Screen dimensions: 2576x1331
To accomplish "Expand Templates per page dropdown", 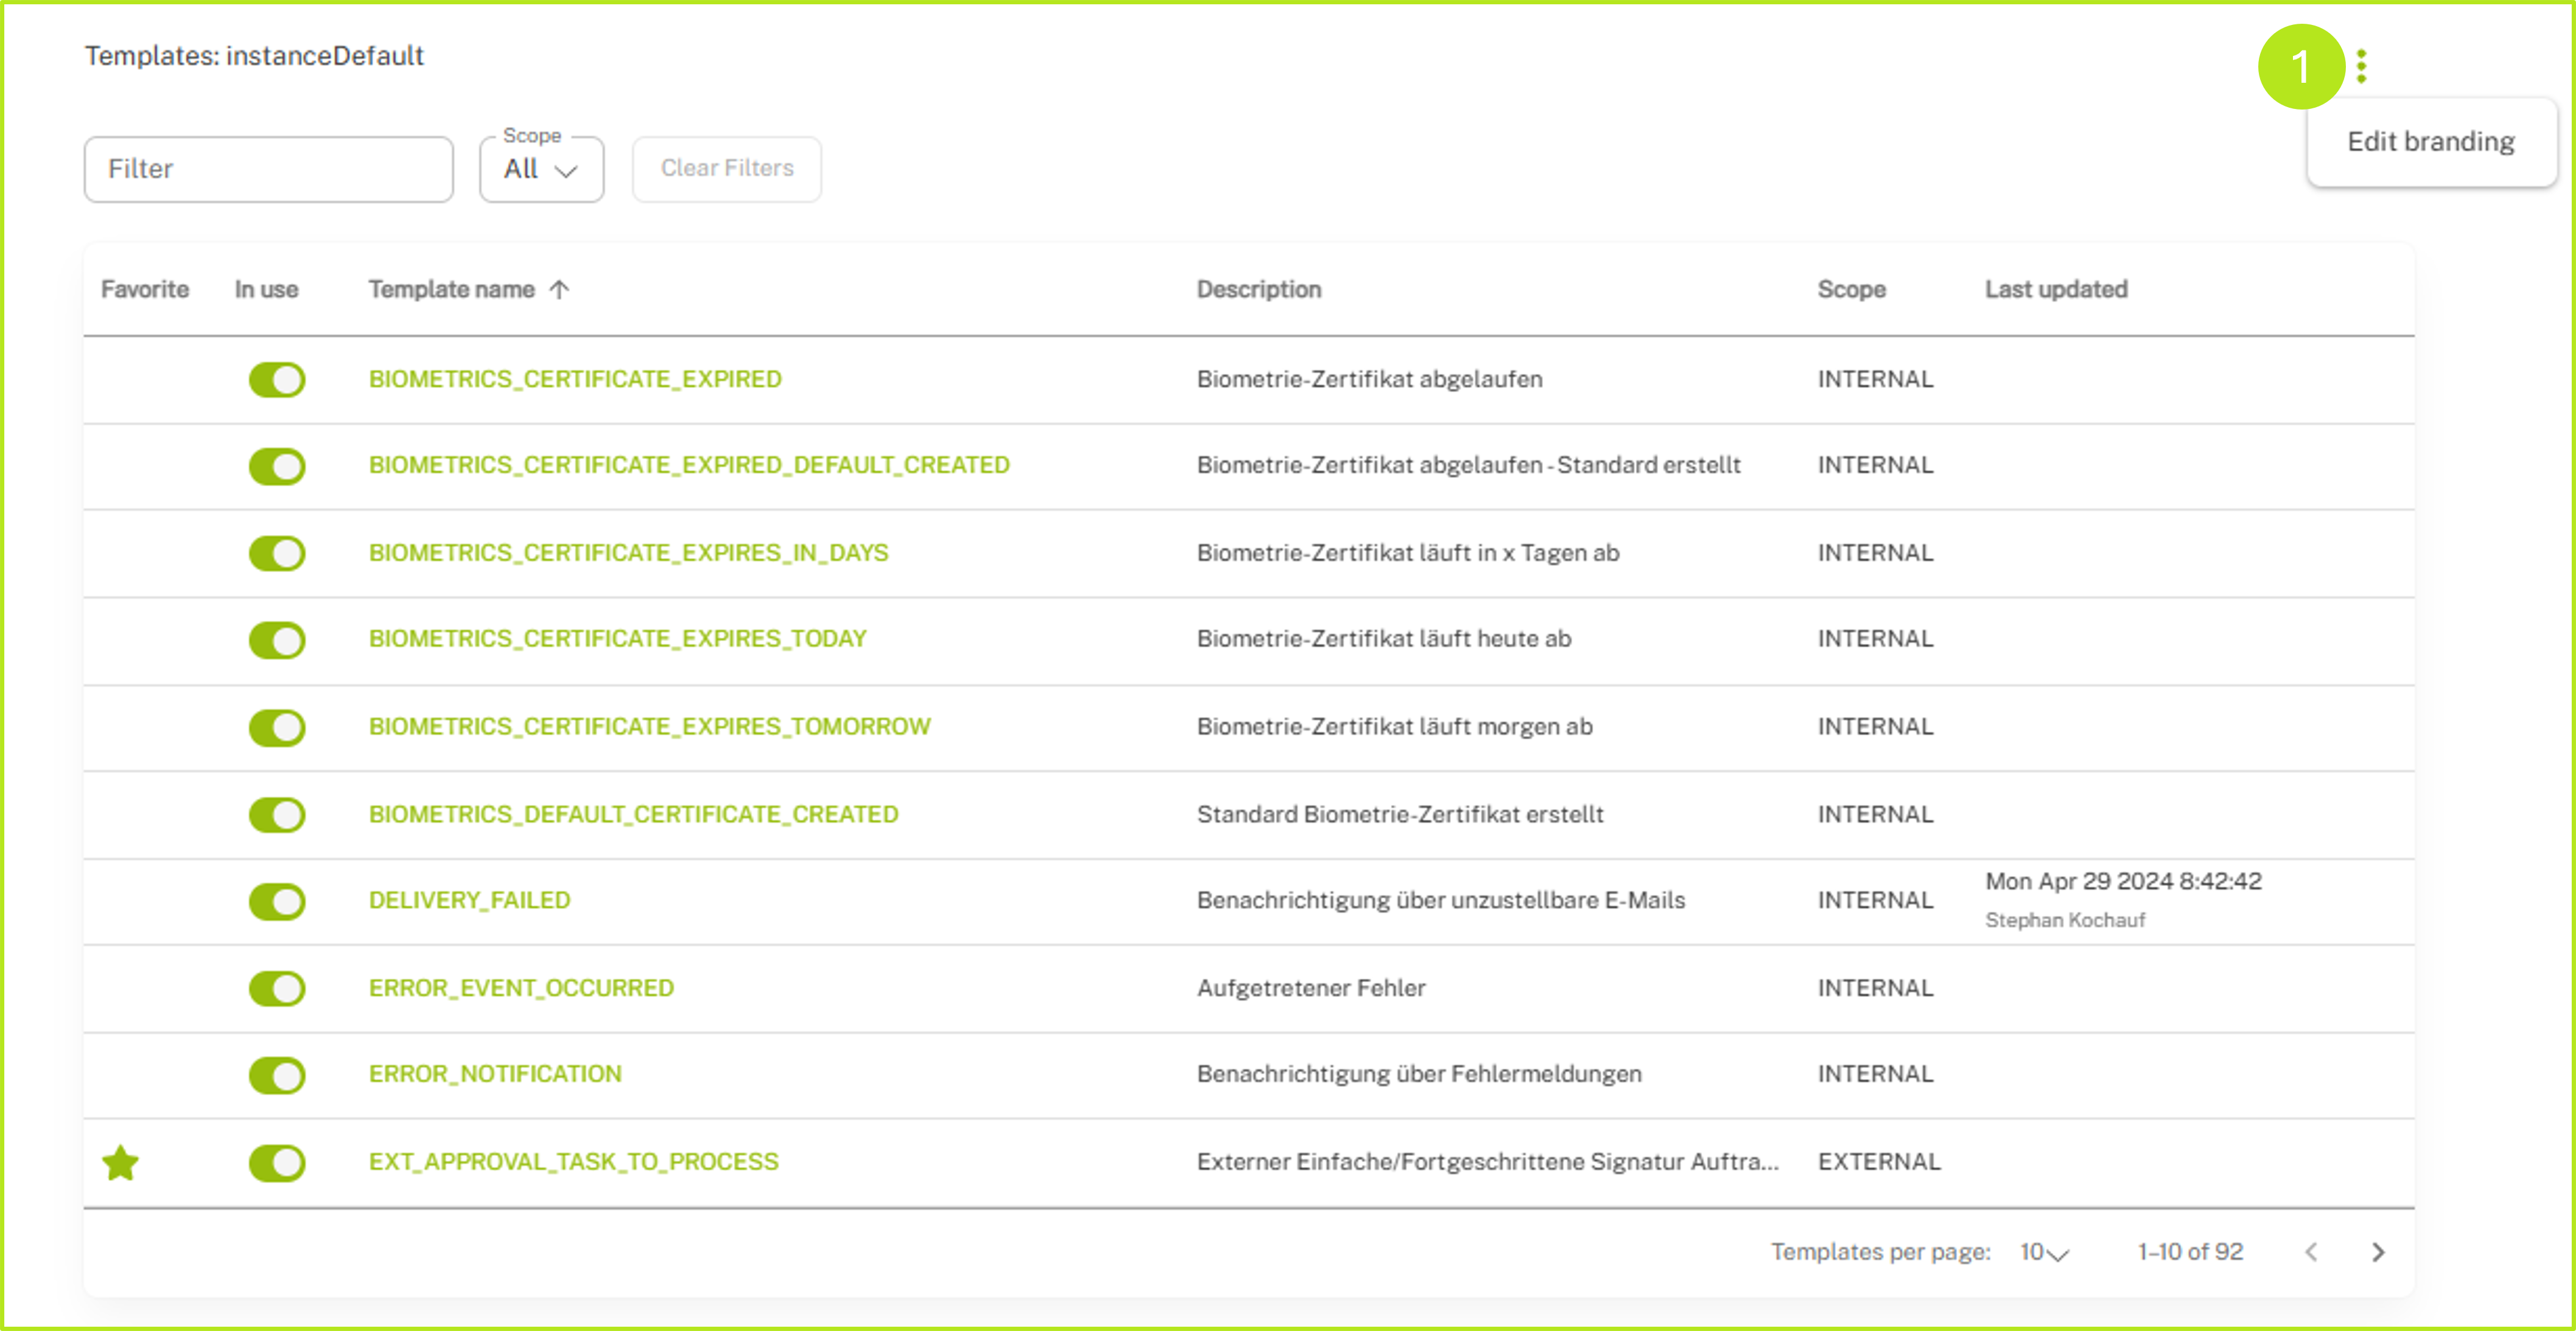I will point(2043,1252).
